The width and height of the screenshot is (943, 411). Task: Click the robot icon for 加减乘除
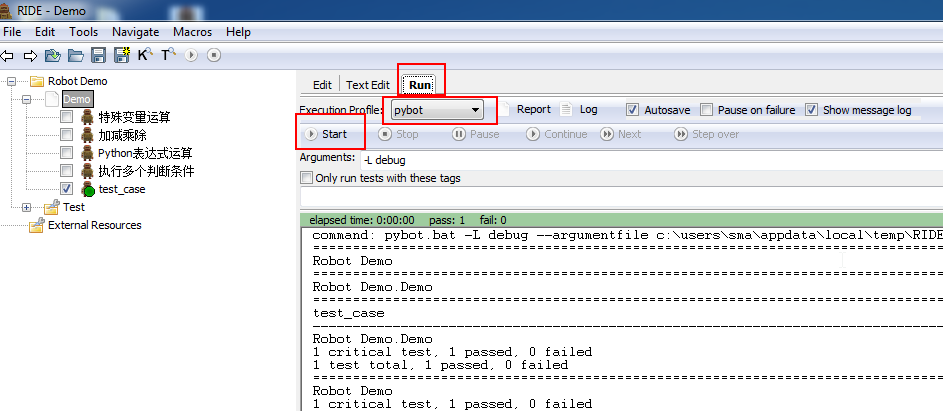click(88, 135)
